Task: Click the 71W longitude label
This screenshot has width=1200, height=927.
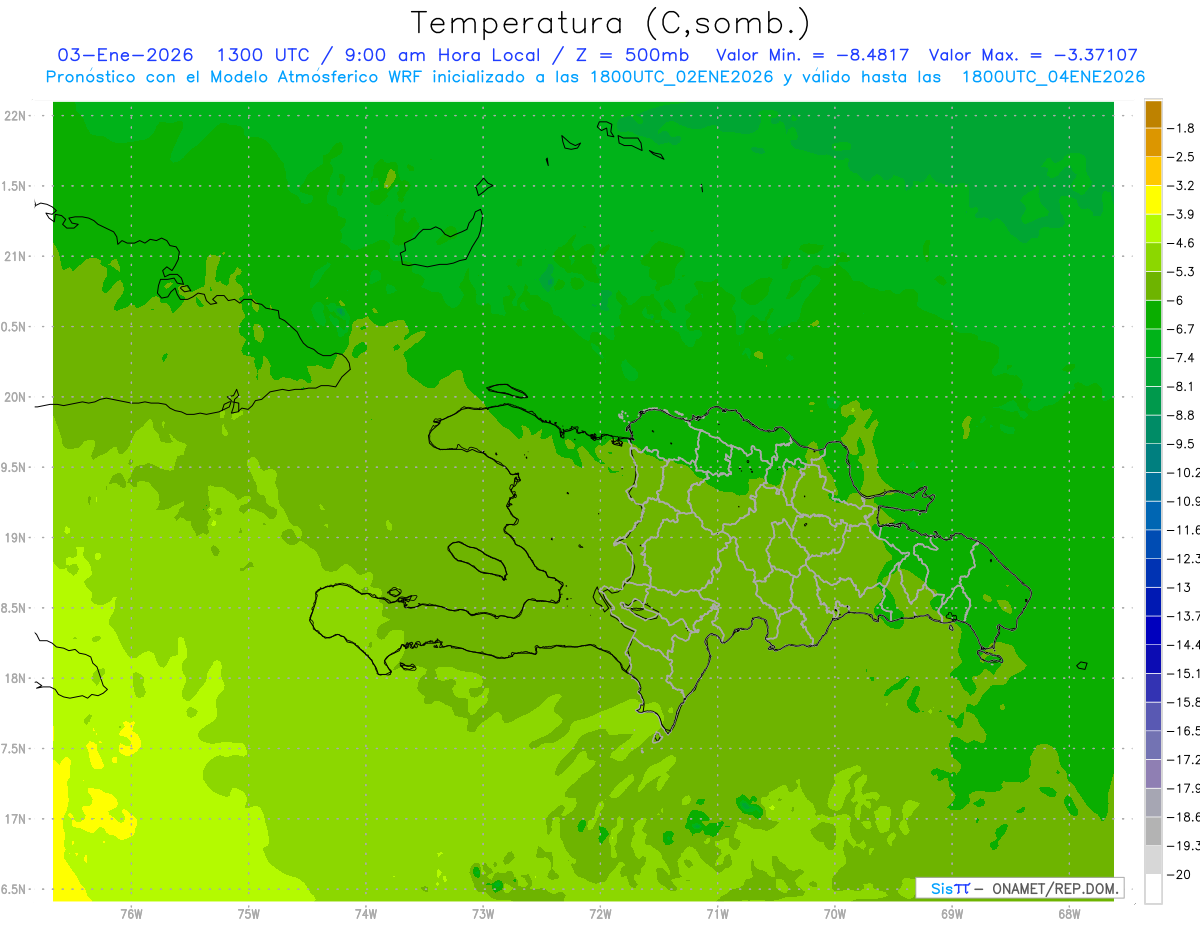Action: pyautogui.click(x=717, y=914)
